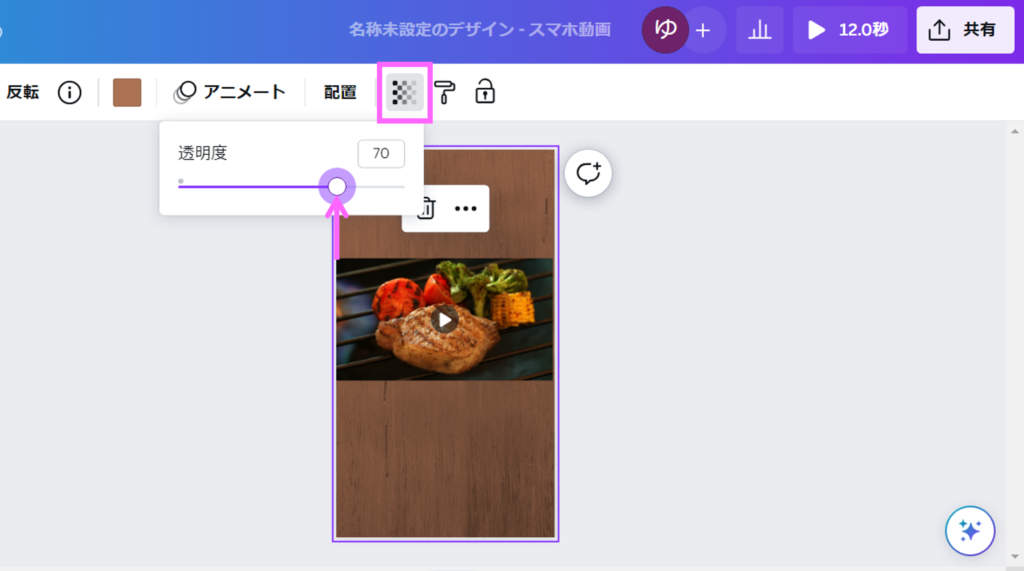Open the アニメート animation panel
Image resolution: width=1024 pixels, height=571 pixels.
[230, 93]
